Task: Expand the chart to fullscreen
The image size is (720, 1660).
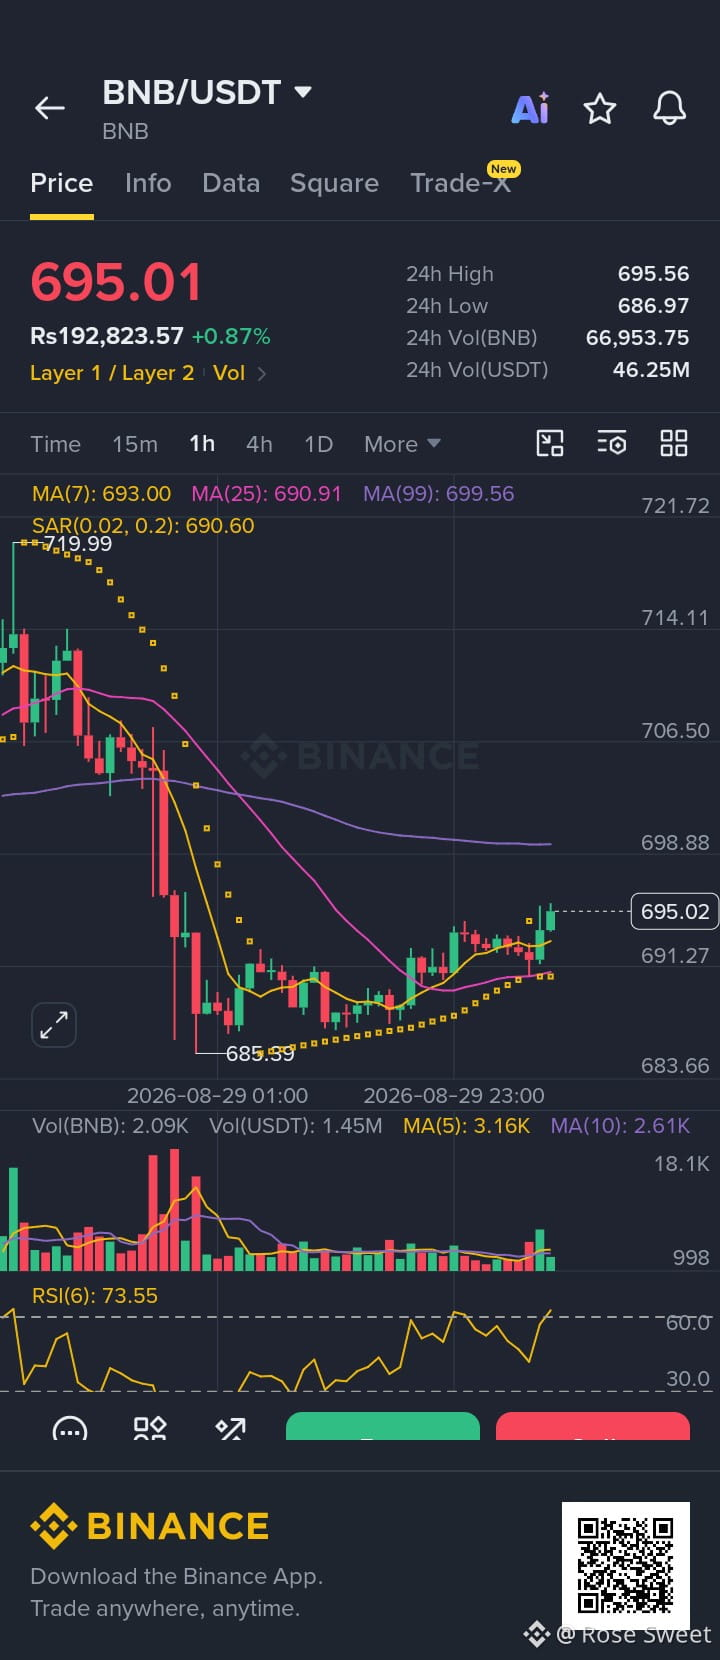Action: 53,1025
